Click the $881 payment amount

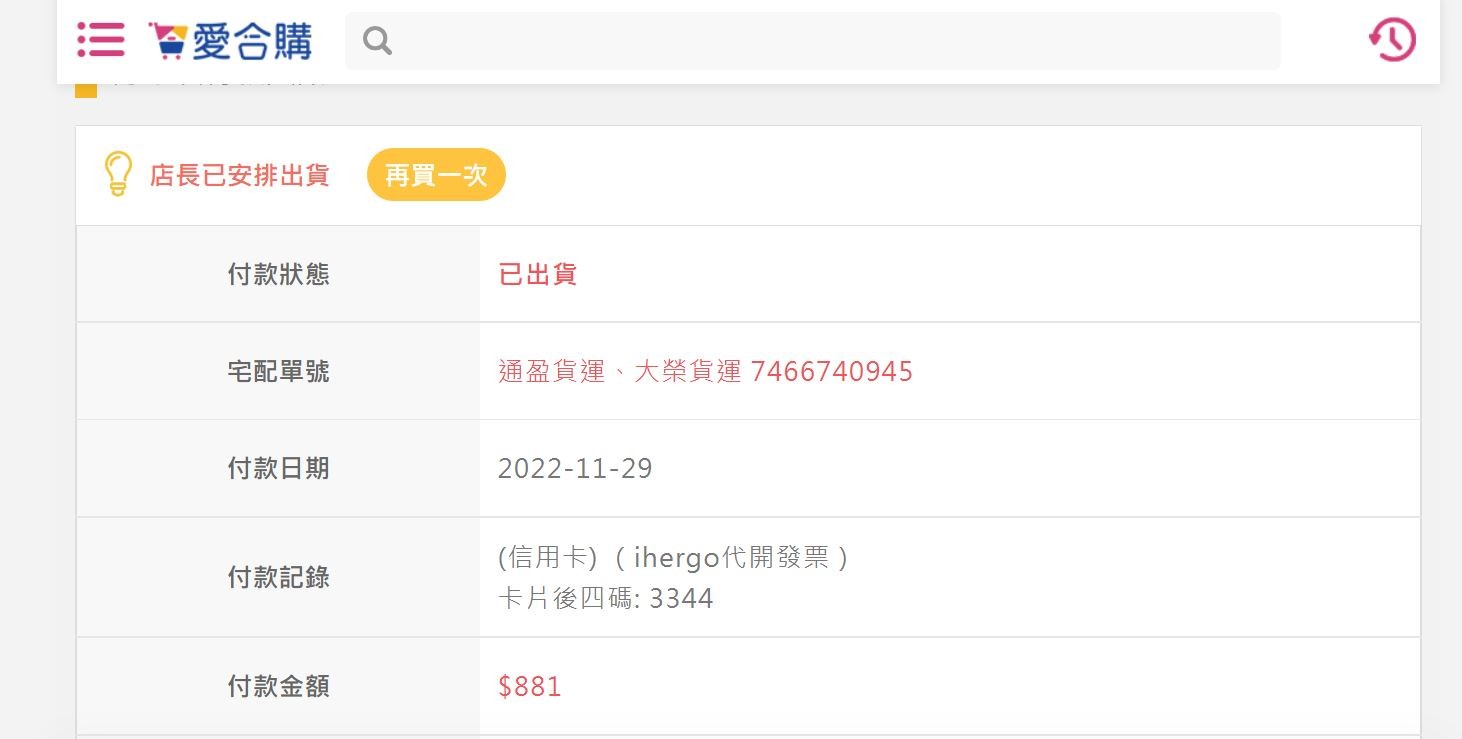coord(530,686)
